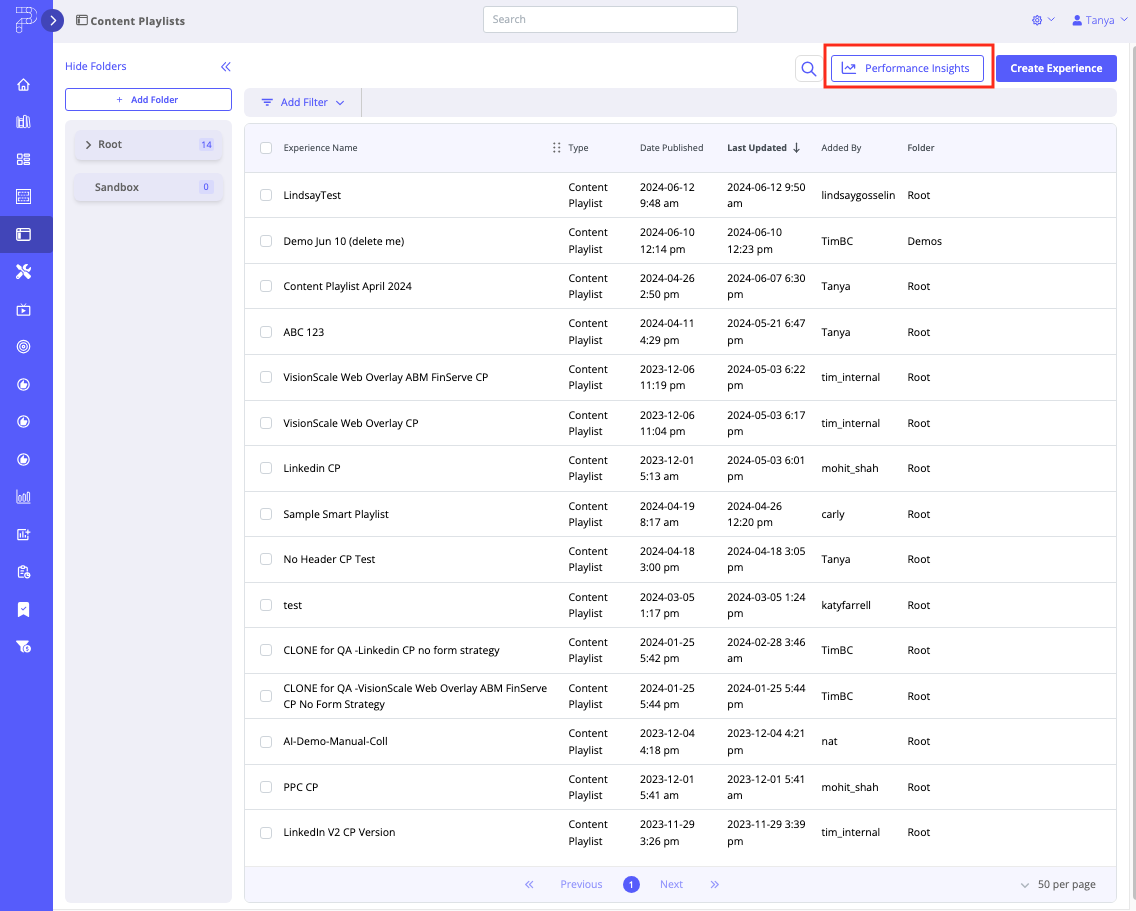Click the Type column header
This screenshot has width=1136, height=911.
click(x=578, y=148)
